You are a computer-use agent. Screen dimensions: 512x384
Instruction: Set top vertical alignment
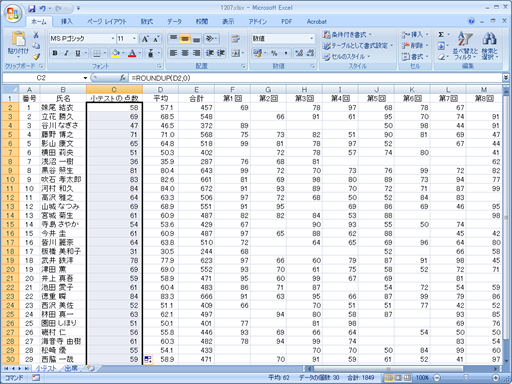pos(173,39)
